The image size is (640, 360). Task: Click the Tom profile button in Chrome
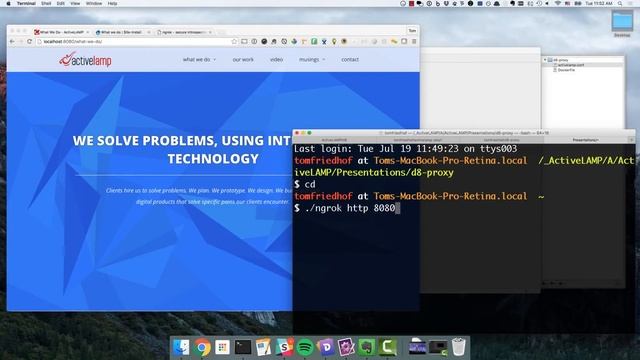[412, 31]
